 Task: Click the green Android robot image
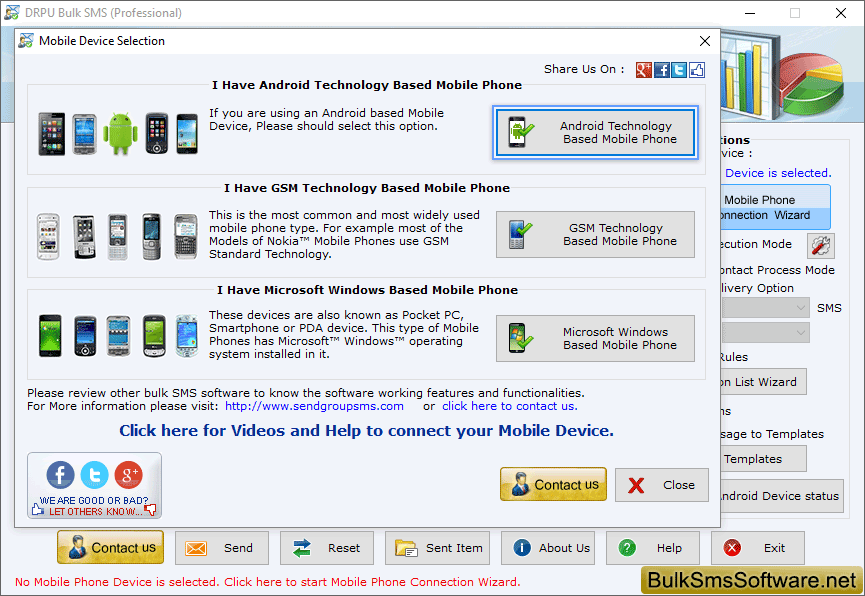pos(121,133)
